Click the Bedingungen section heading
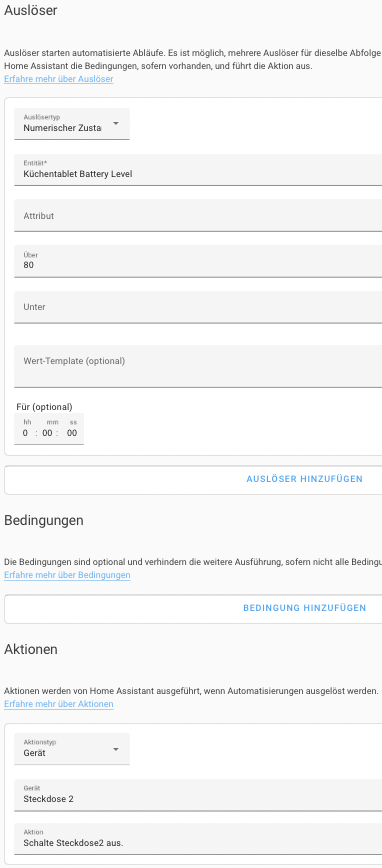This screenshot has width=382, height=868. (44, 520)
